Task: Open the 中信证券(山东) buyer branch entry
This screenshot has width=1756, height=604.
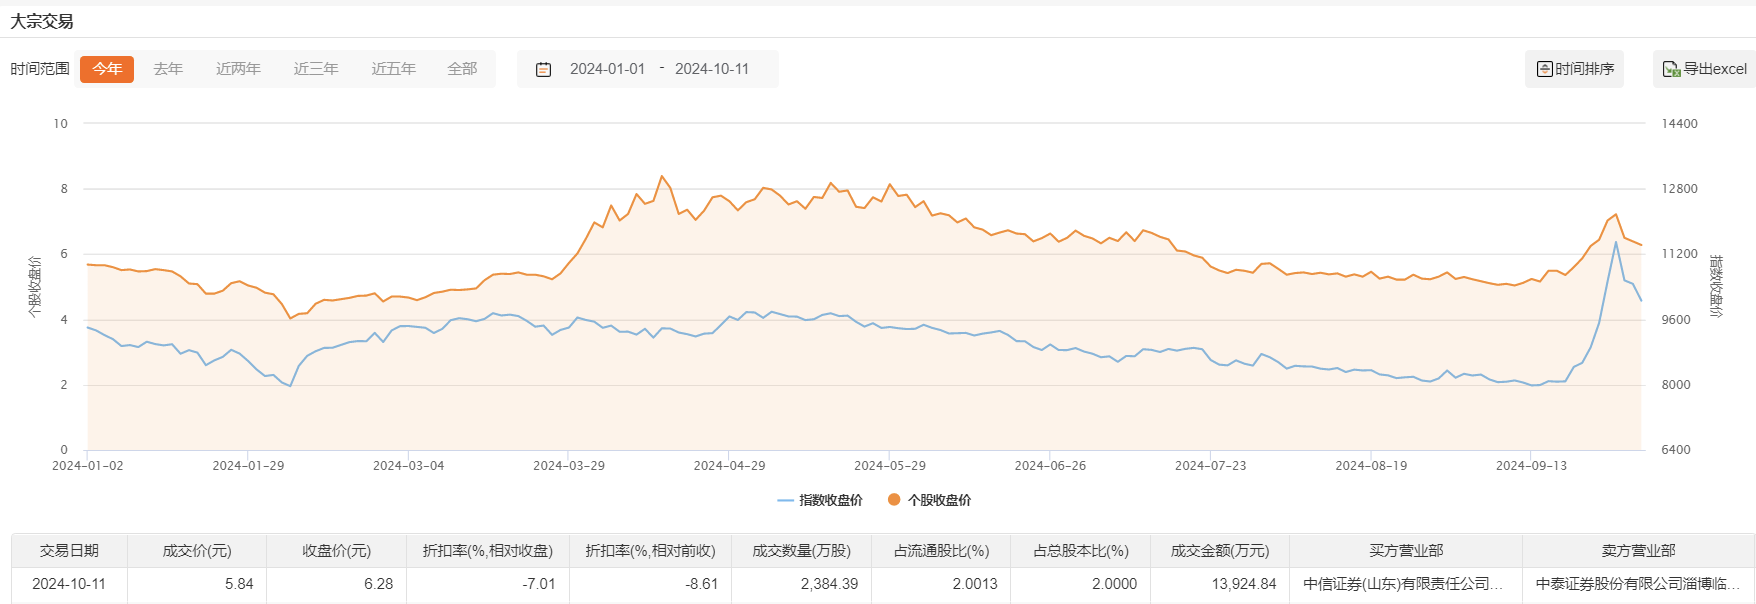Action: point(1403,584)
